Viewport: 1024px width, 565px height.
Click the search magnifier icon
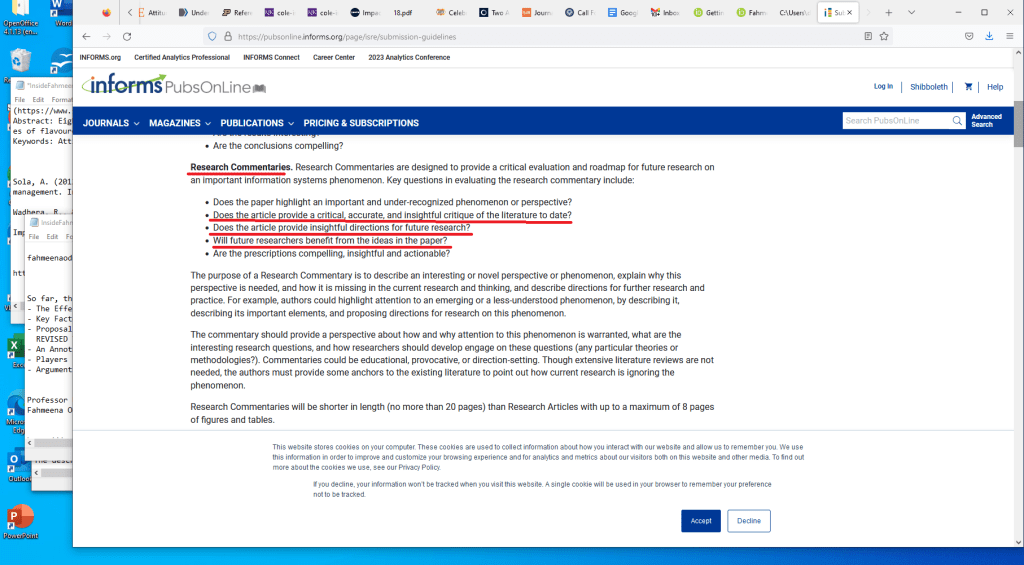957,120
